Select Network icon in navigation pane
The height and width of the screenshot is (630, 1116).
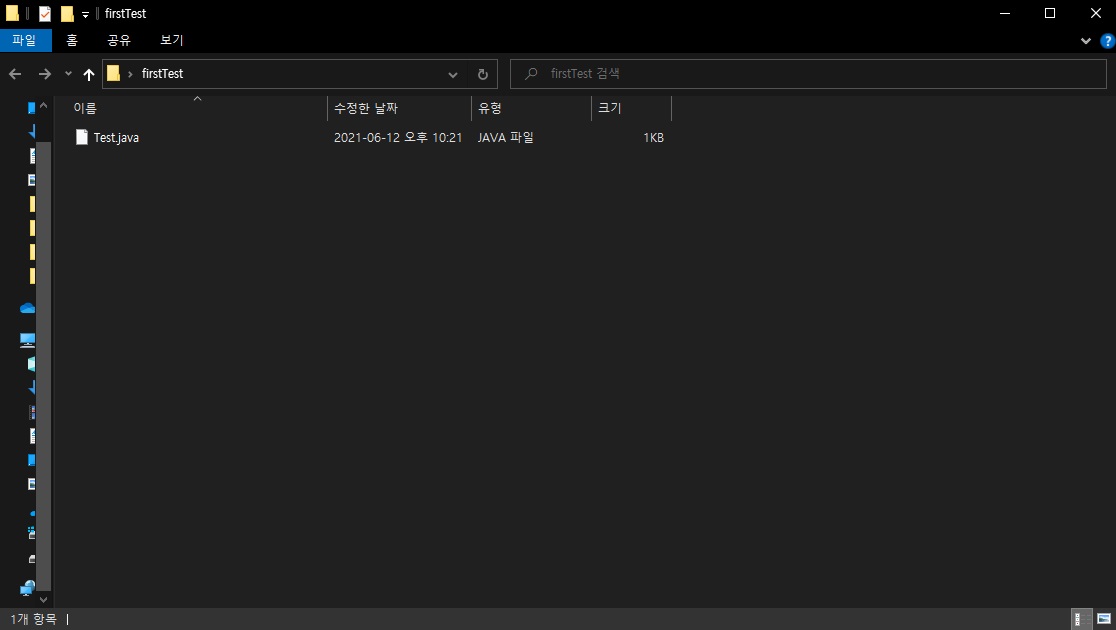tap(27, 588)
